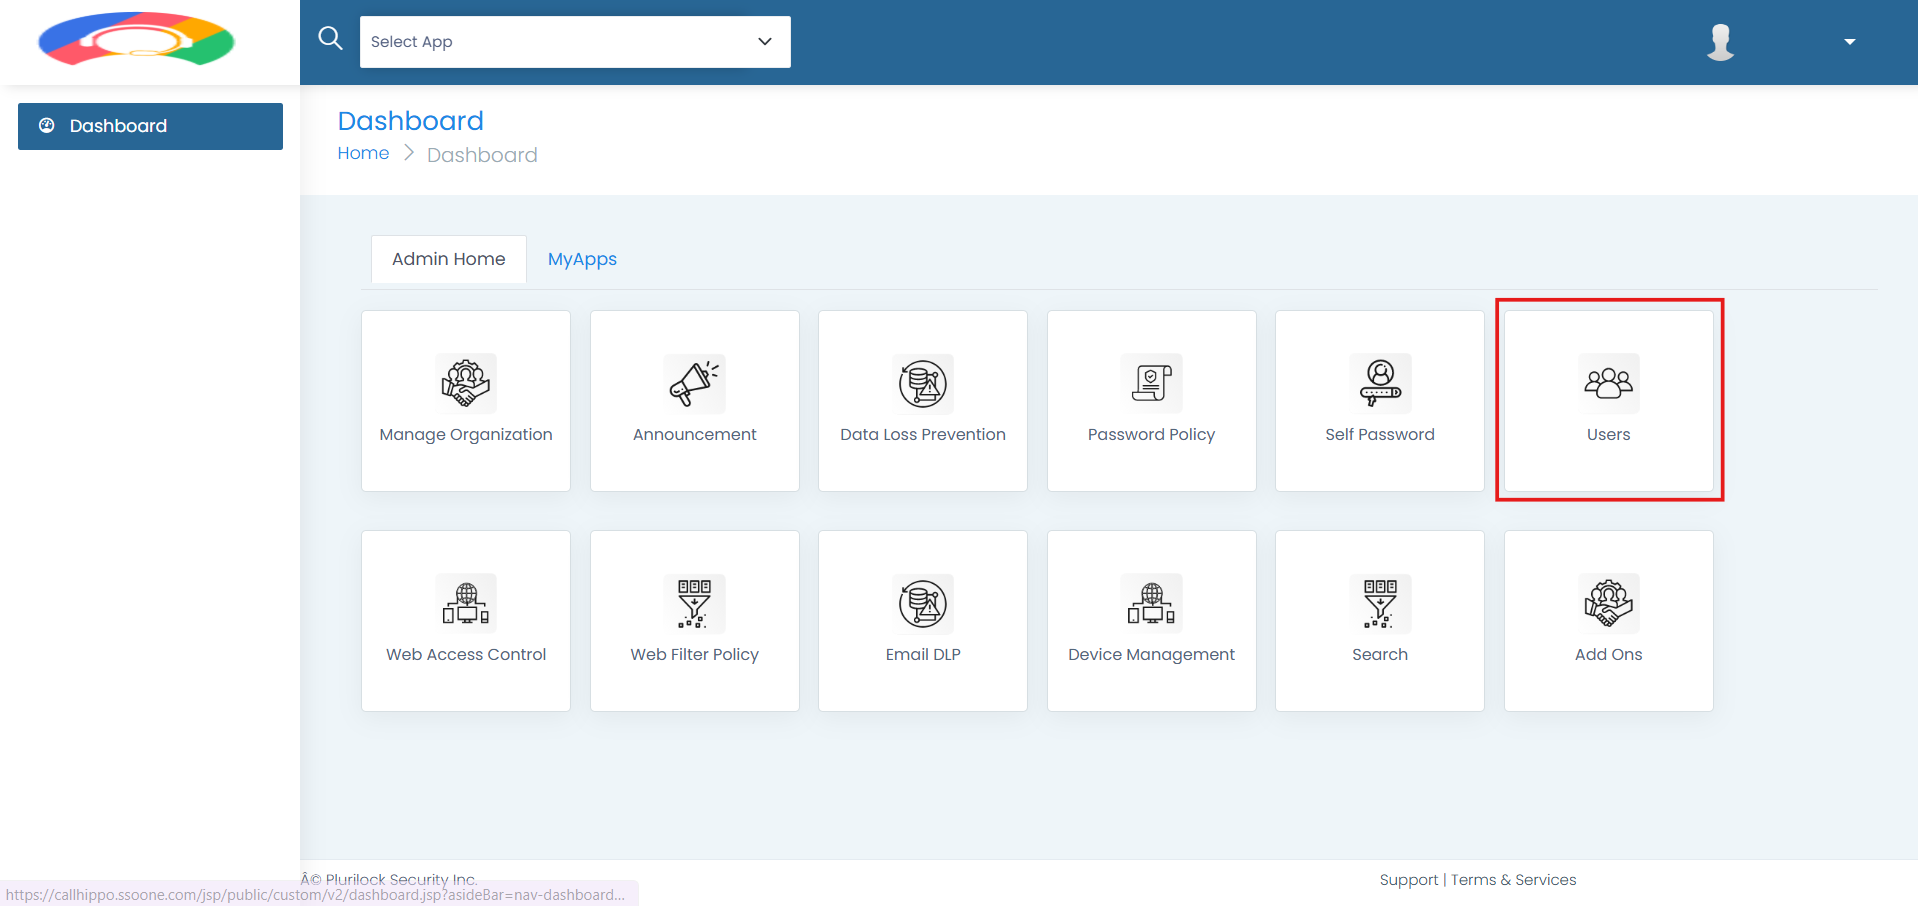The height and width of the screenshot is (906, 1918).
Task: Click the user avatar icon
Action: (1720, 42)
